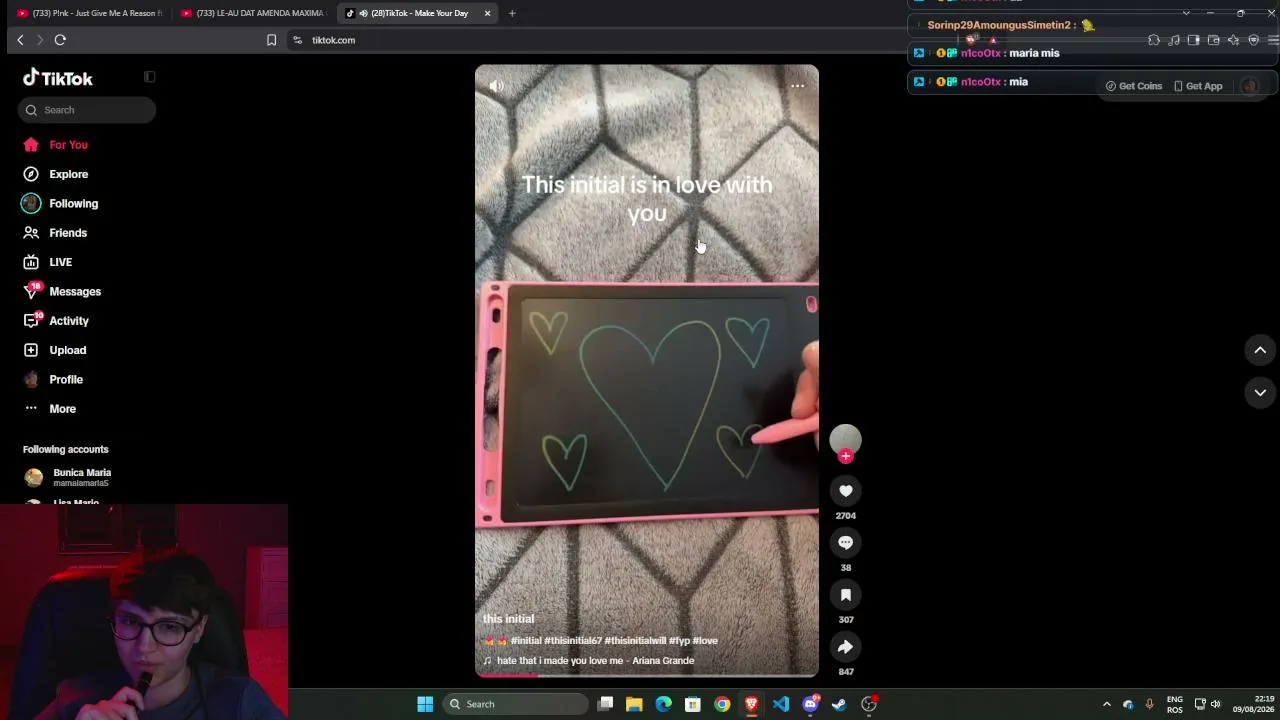
Task: Switch to the P!nk YouTube tab
Action: click(89, 13)
